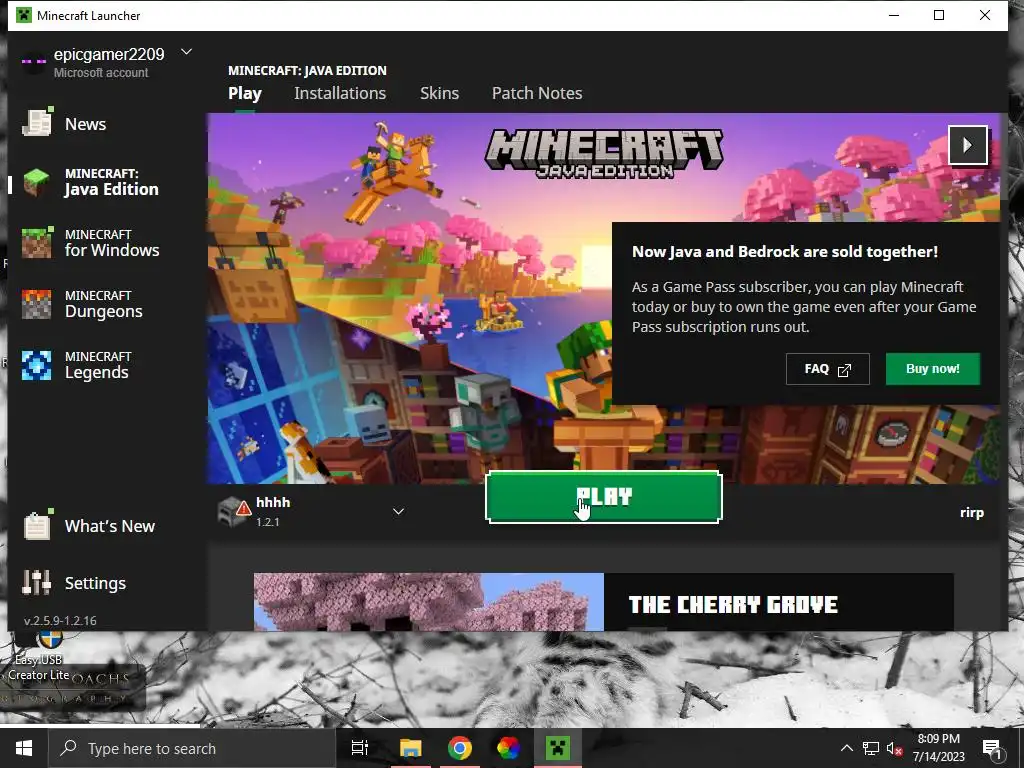Click Minecraft Launcher creeper taskbar icon
This screenshot has width=1024, height=768.
tap(558, 748)
